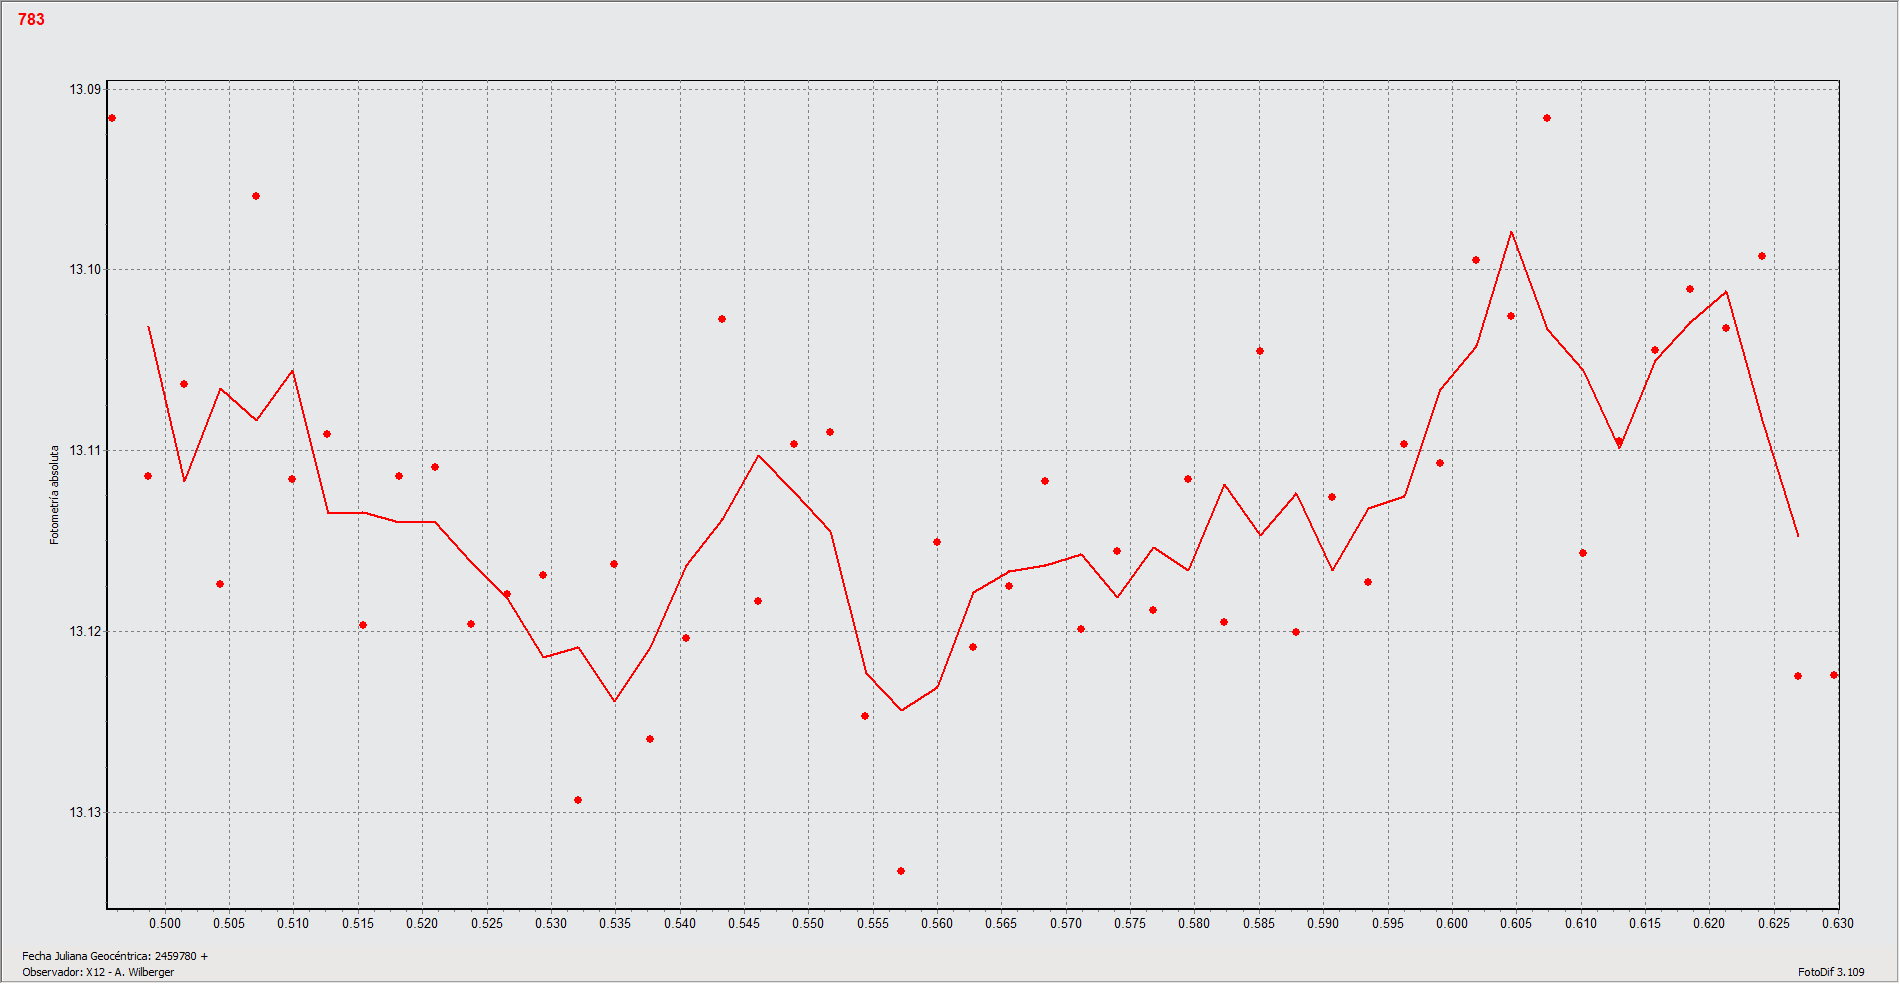Screen dimensions: 1900x984
Task: Select the leftmost data point near 13.09
Action: [x=112, y=118]
